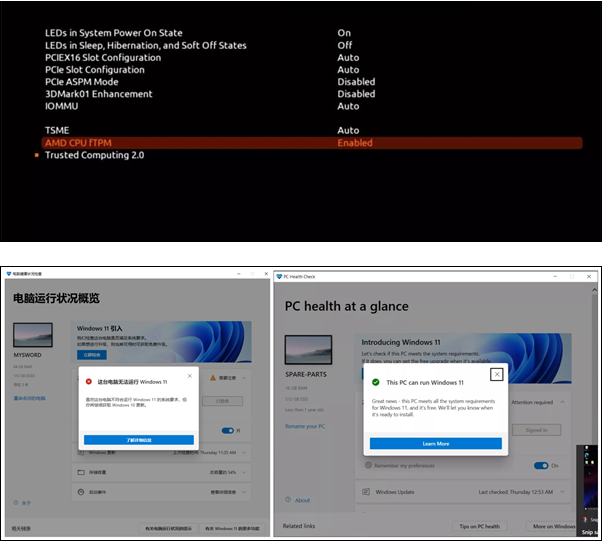Click the SPARE-PARTS PC thumbnail
This screenshot has height=543, width=603.
tap(308, 350)
